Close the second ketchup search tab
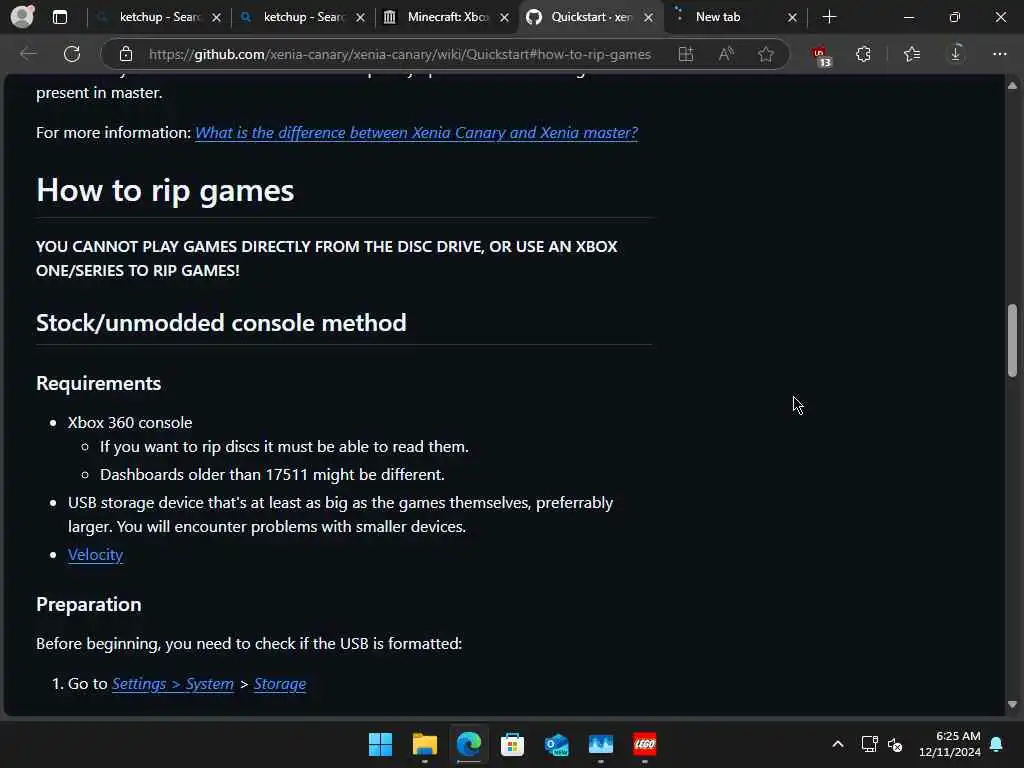Screen dimensions: 1024x768 tap(360, 18)
